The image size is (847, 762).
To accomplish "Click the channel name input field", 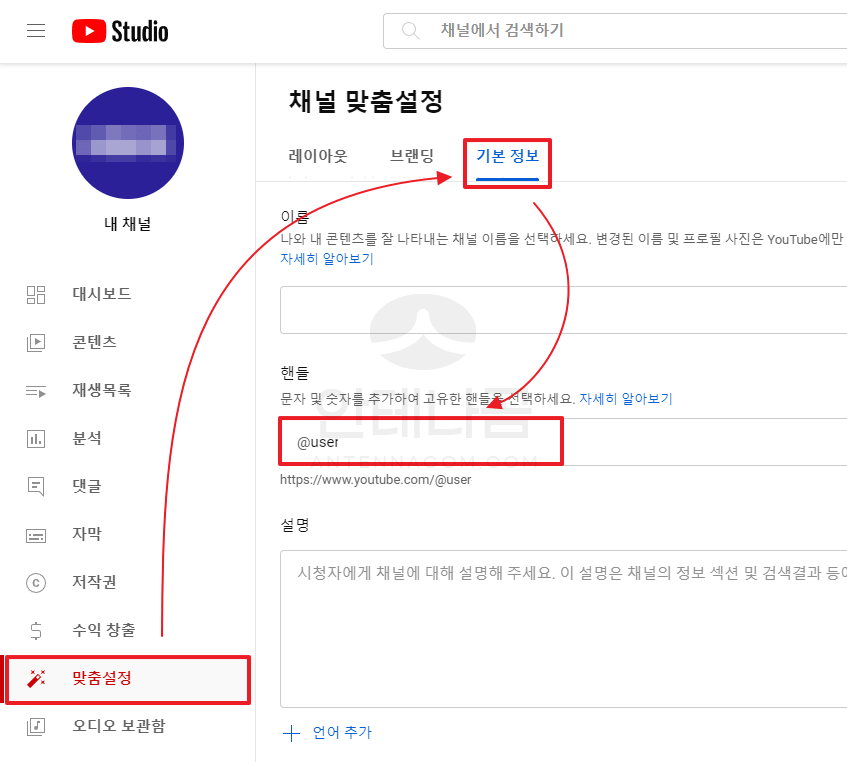I will point(563,310).
